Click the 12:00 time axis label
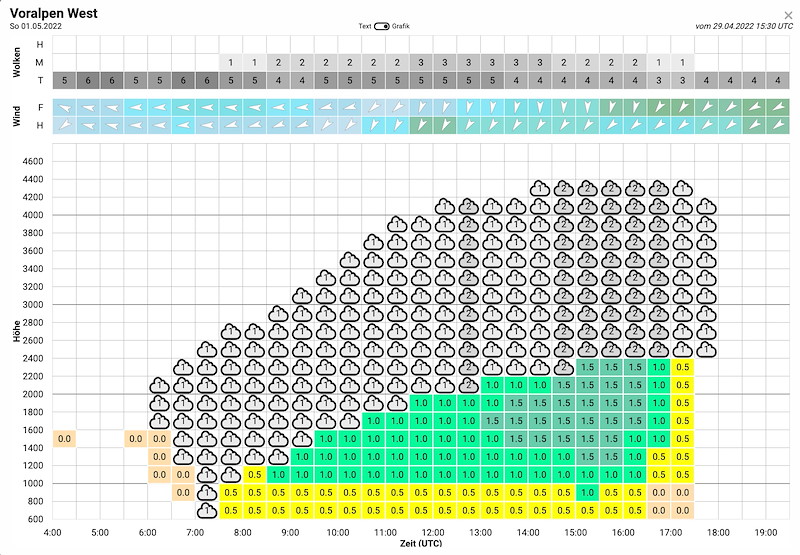Image resolution: width=800 pixels, height=555 pixels. [x=433, y=533]
